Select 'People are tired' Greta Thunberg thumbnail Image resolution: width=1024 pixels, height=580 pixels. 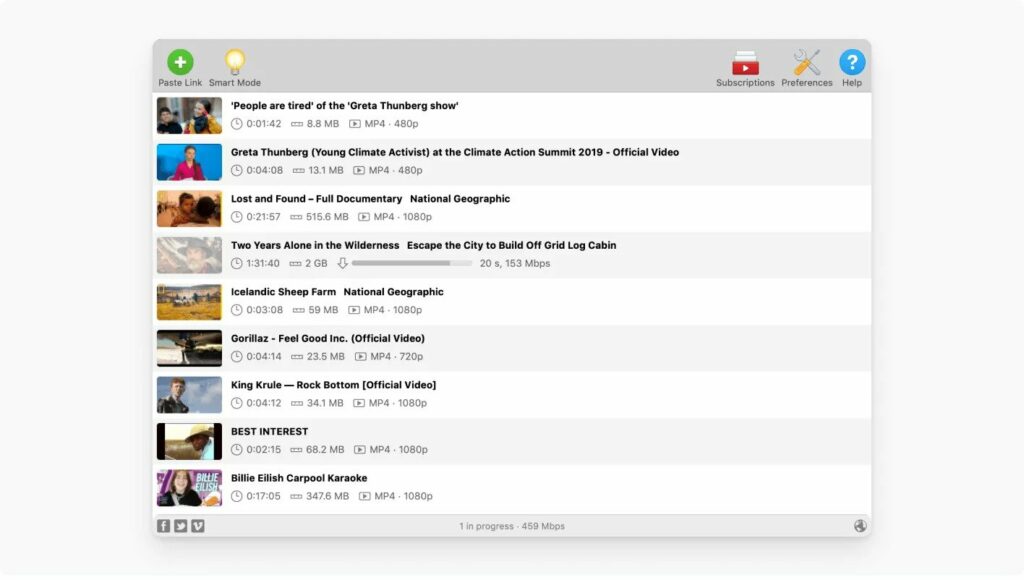tap(189, 116)
